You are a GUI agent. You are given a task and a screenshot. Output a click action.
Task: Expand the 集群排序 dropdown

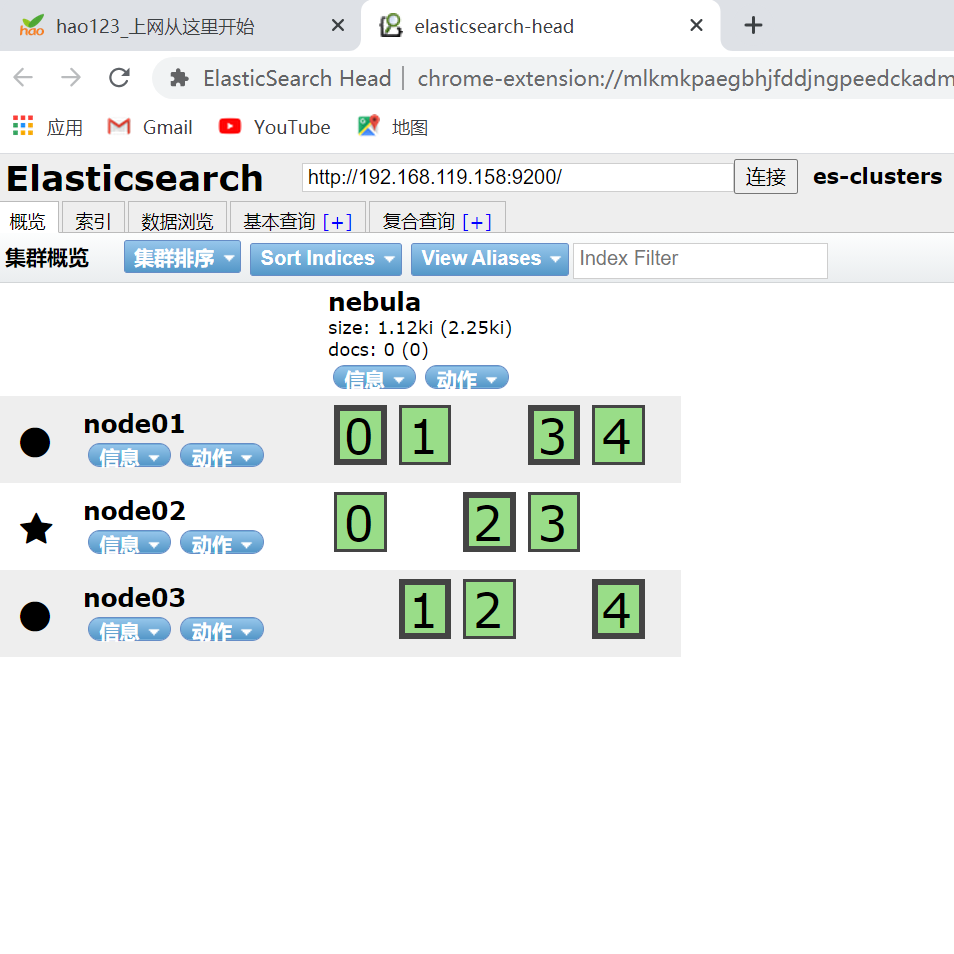point(183,257)
